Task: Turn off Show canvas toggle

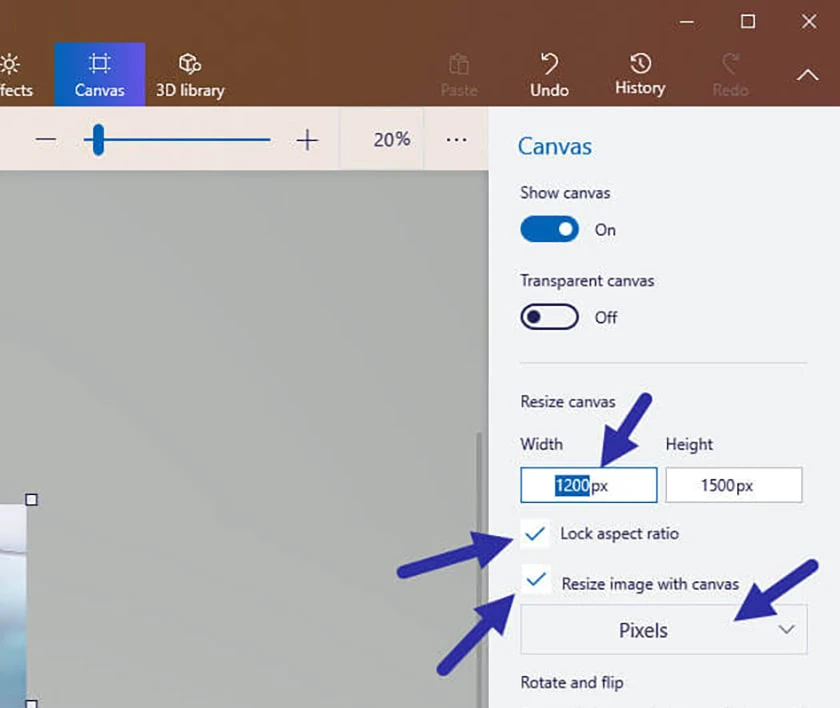Action: [x=550, y=229]
